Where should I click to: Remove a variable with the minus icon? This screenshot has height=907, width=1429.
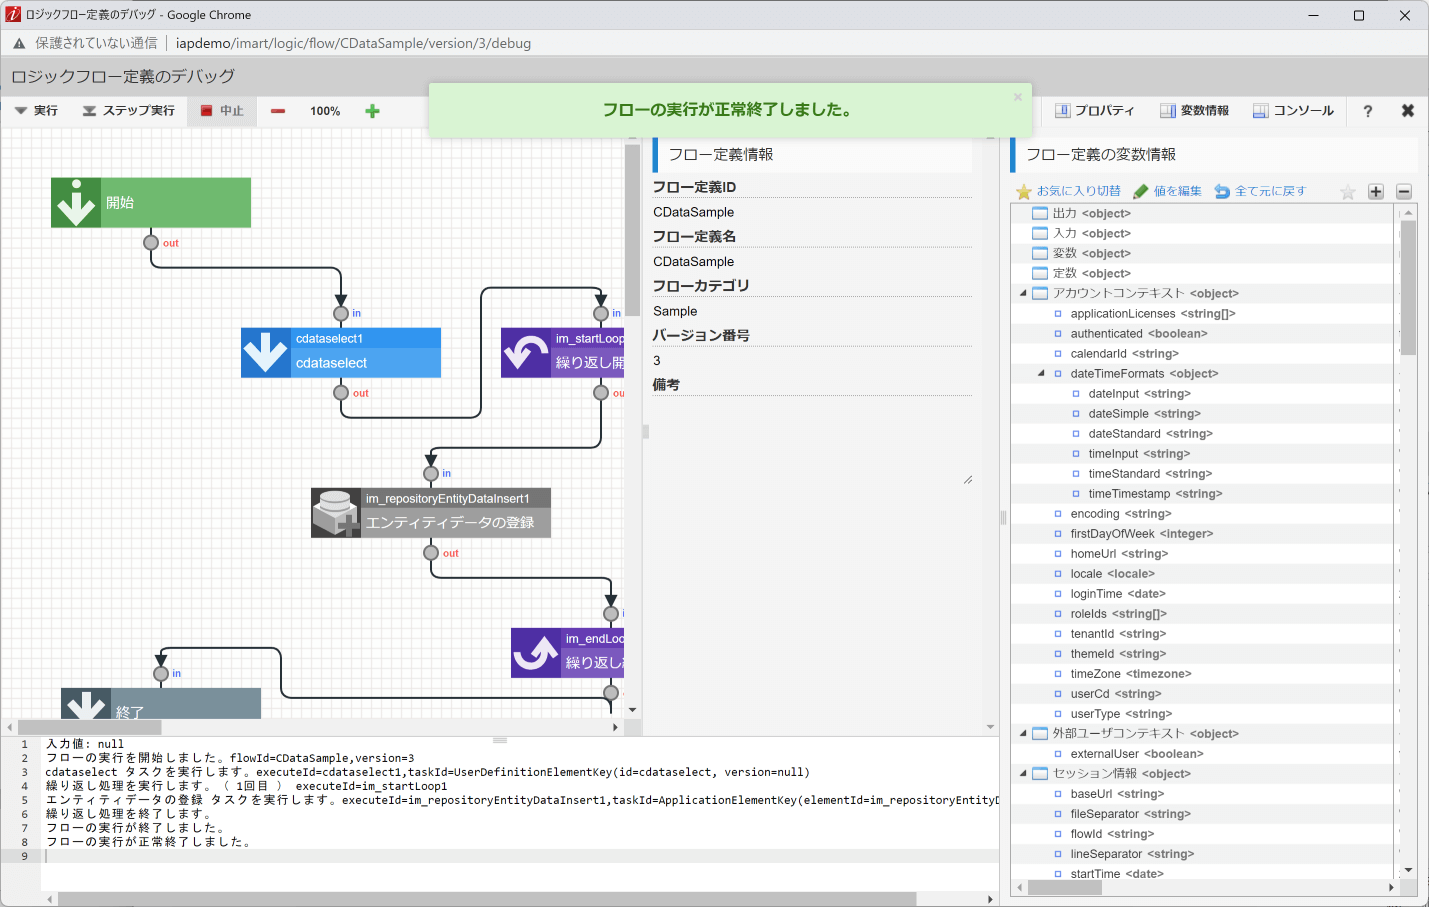click(x=1403, y=191)
